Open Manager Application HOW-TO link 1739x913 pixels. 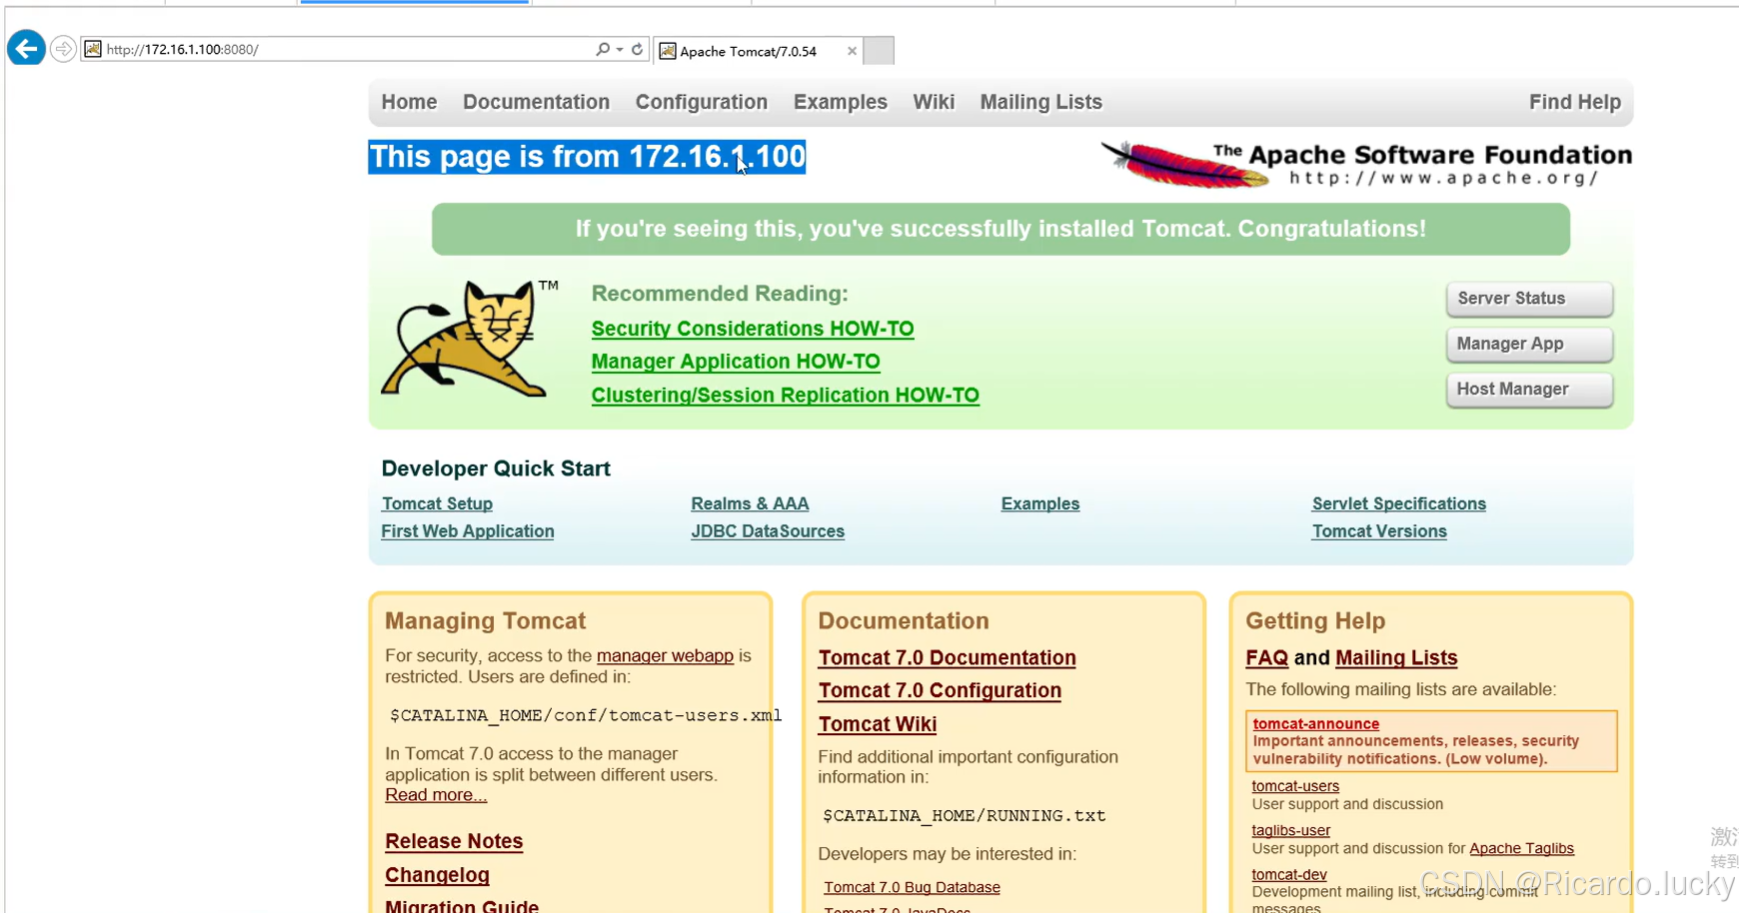(735, 362)
